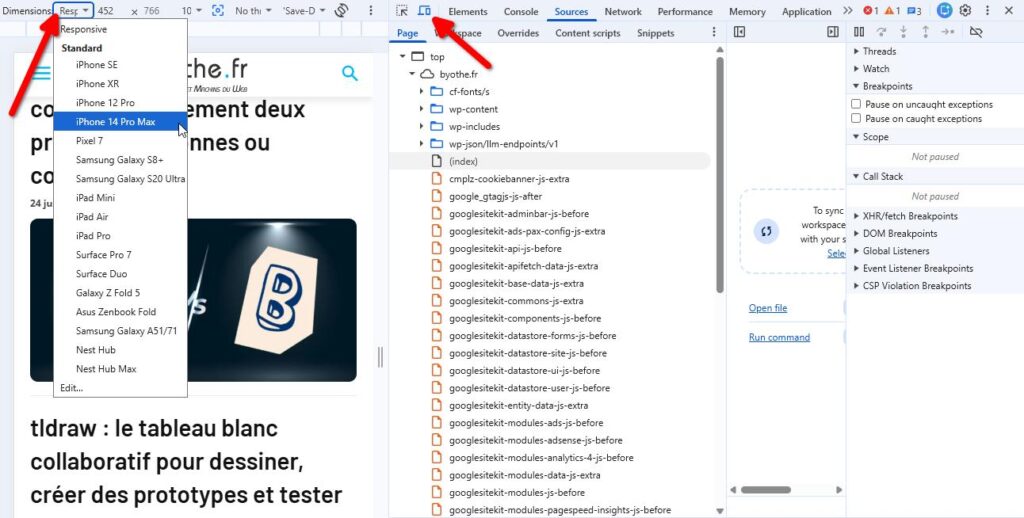Switch to the Elements tab
This screenshot has height=518, width=1024.
coord(468,11)
